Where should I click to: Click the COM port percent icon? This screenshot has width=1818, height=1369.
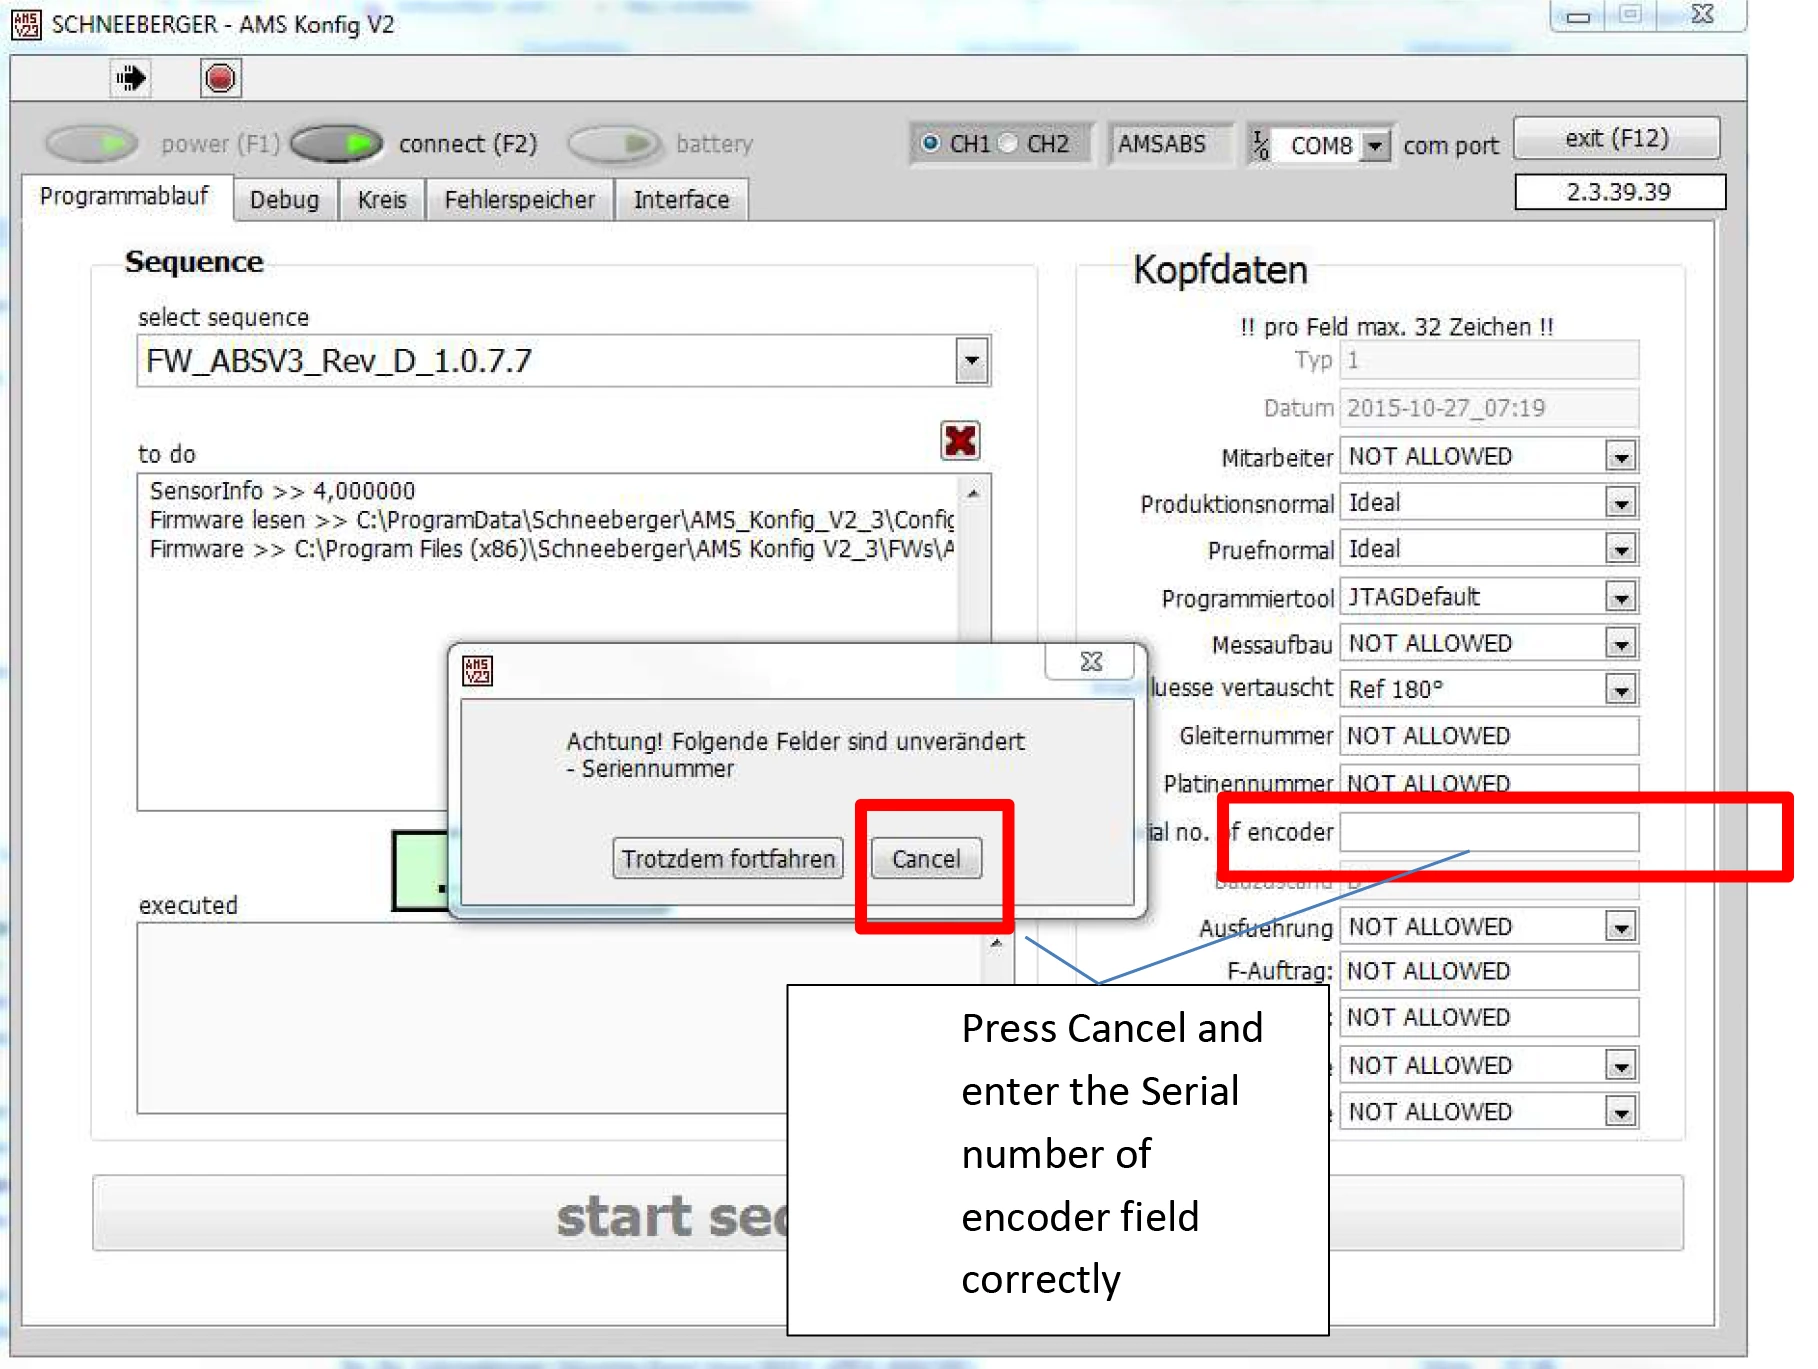pos(1261,145)
